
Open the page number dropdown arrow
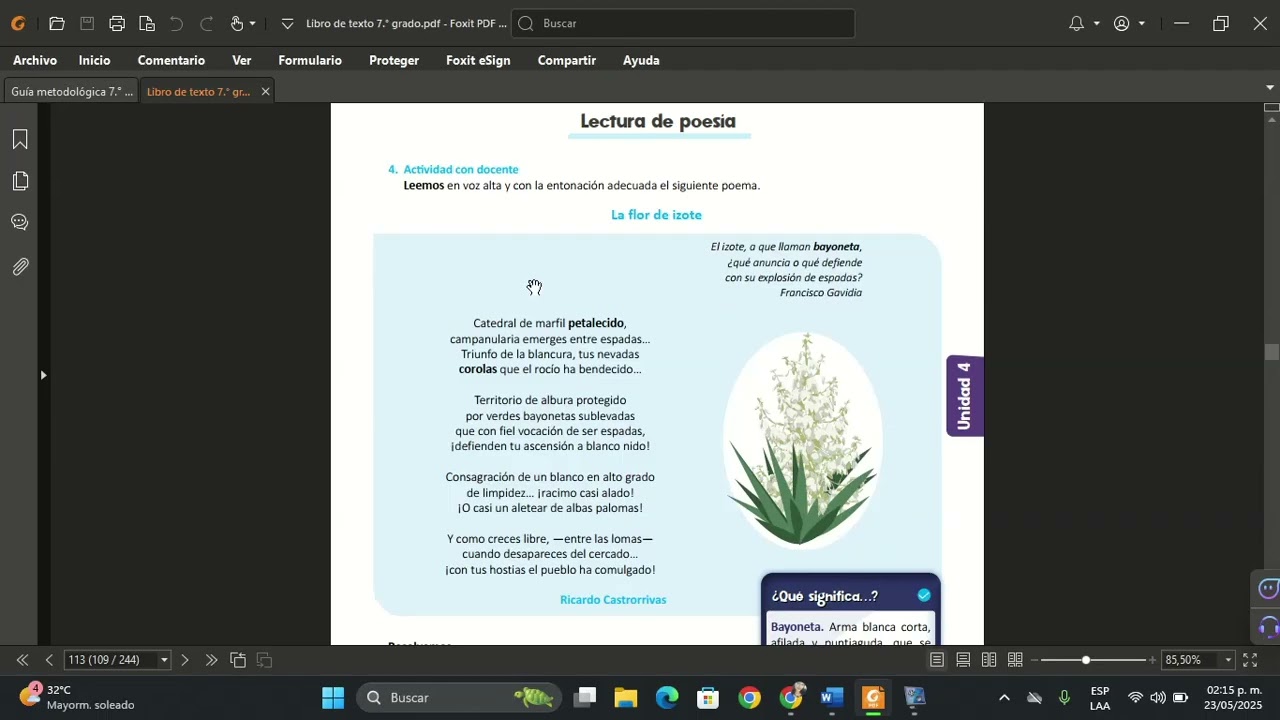(164, 660)
